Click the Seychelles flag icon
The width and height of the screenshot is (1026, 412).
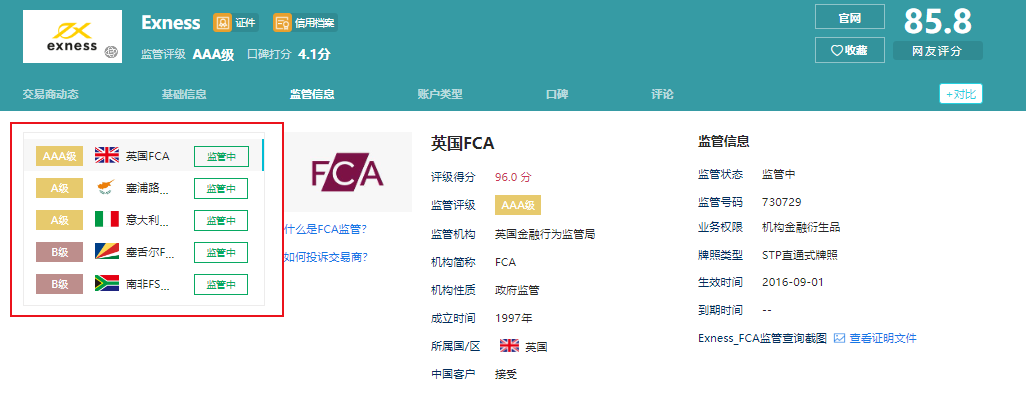107,252
